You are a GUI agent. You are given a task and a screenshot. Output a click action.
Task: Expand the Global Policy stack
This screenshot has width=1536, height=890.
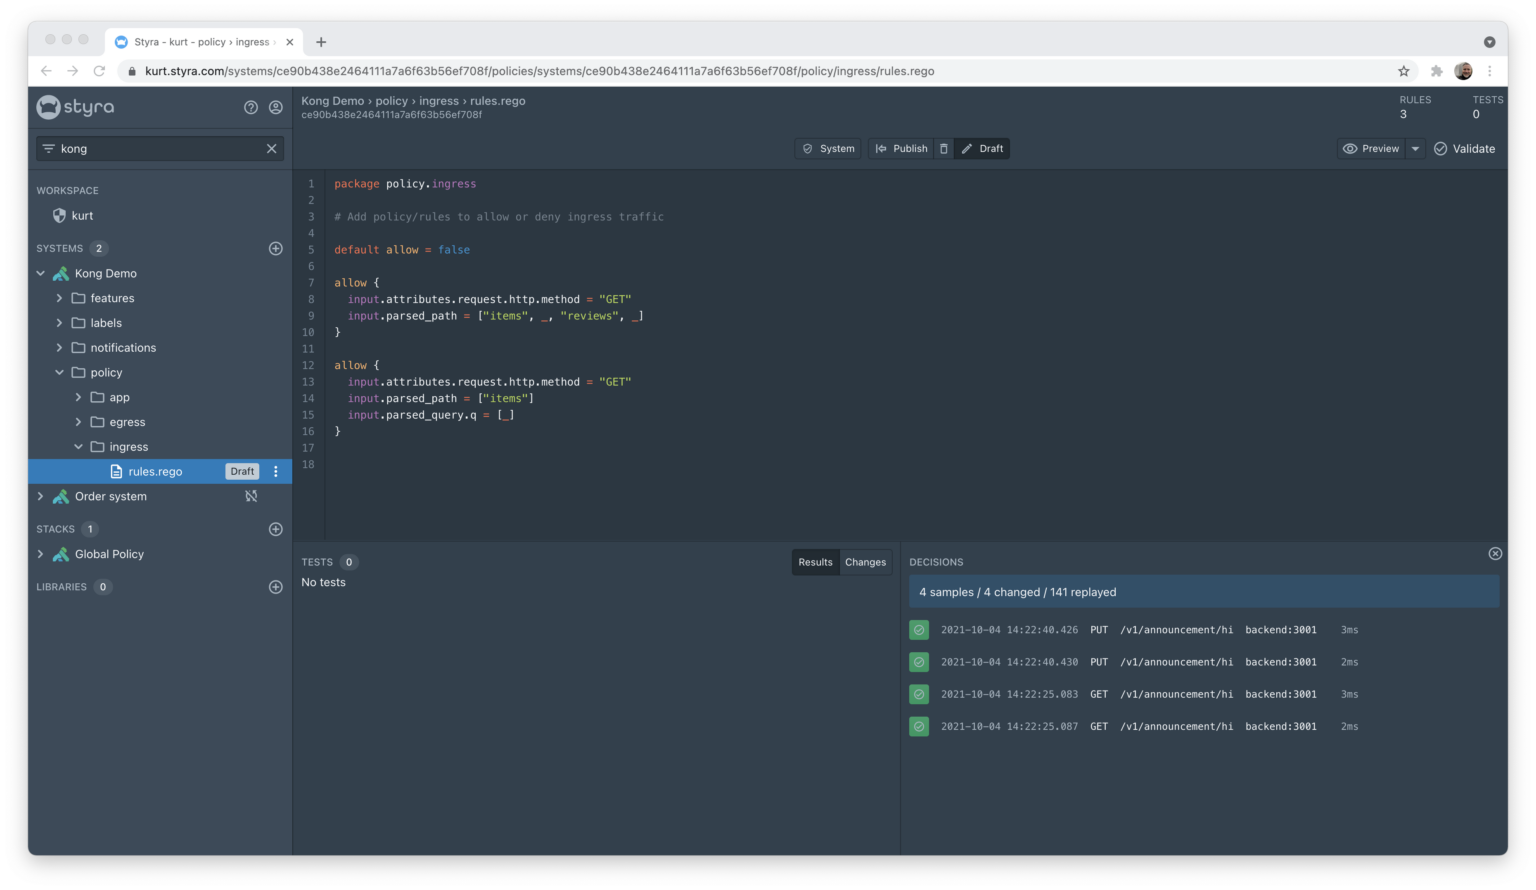coord(41,554)
